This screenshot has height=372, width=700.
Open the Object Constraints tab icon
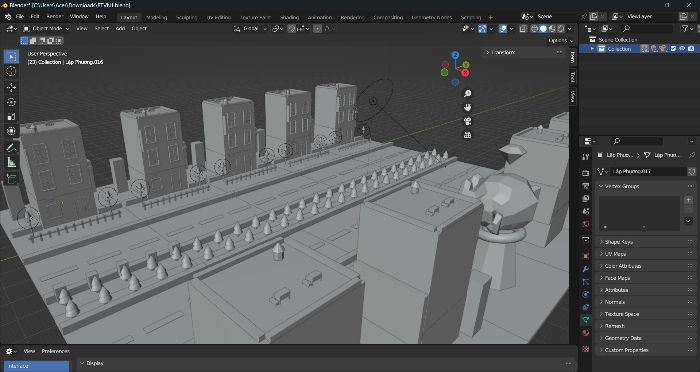(x=586, y=307)
